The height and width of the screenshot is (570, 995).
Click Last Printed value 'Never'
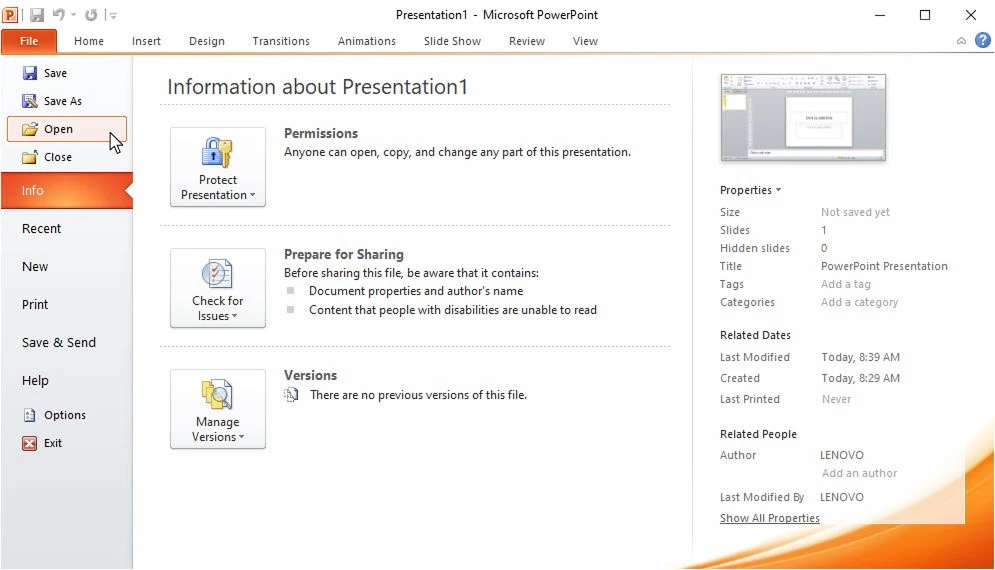tap(836, 399)
